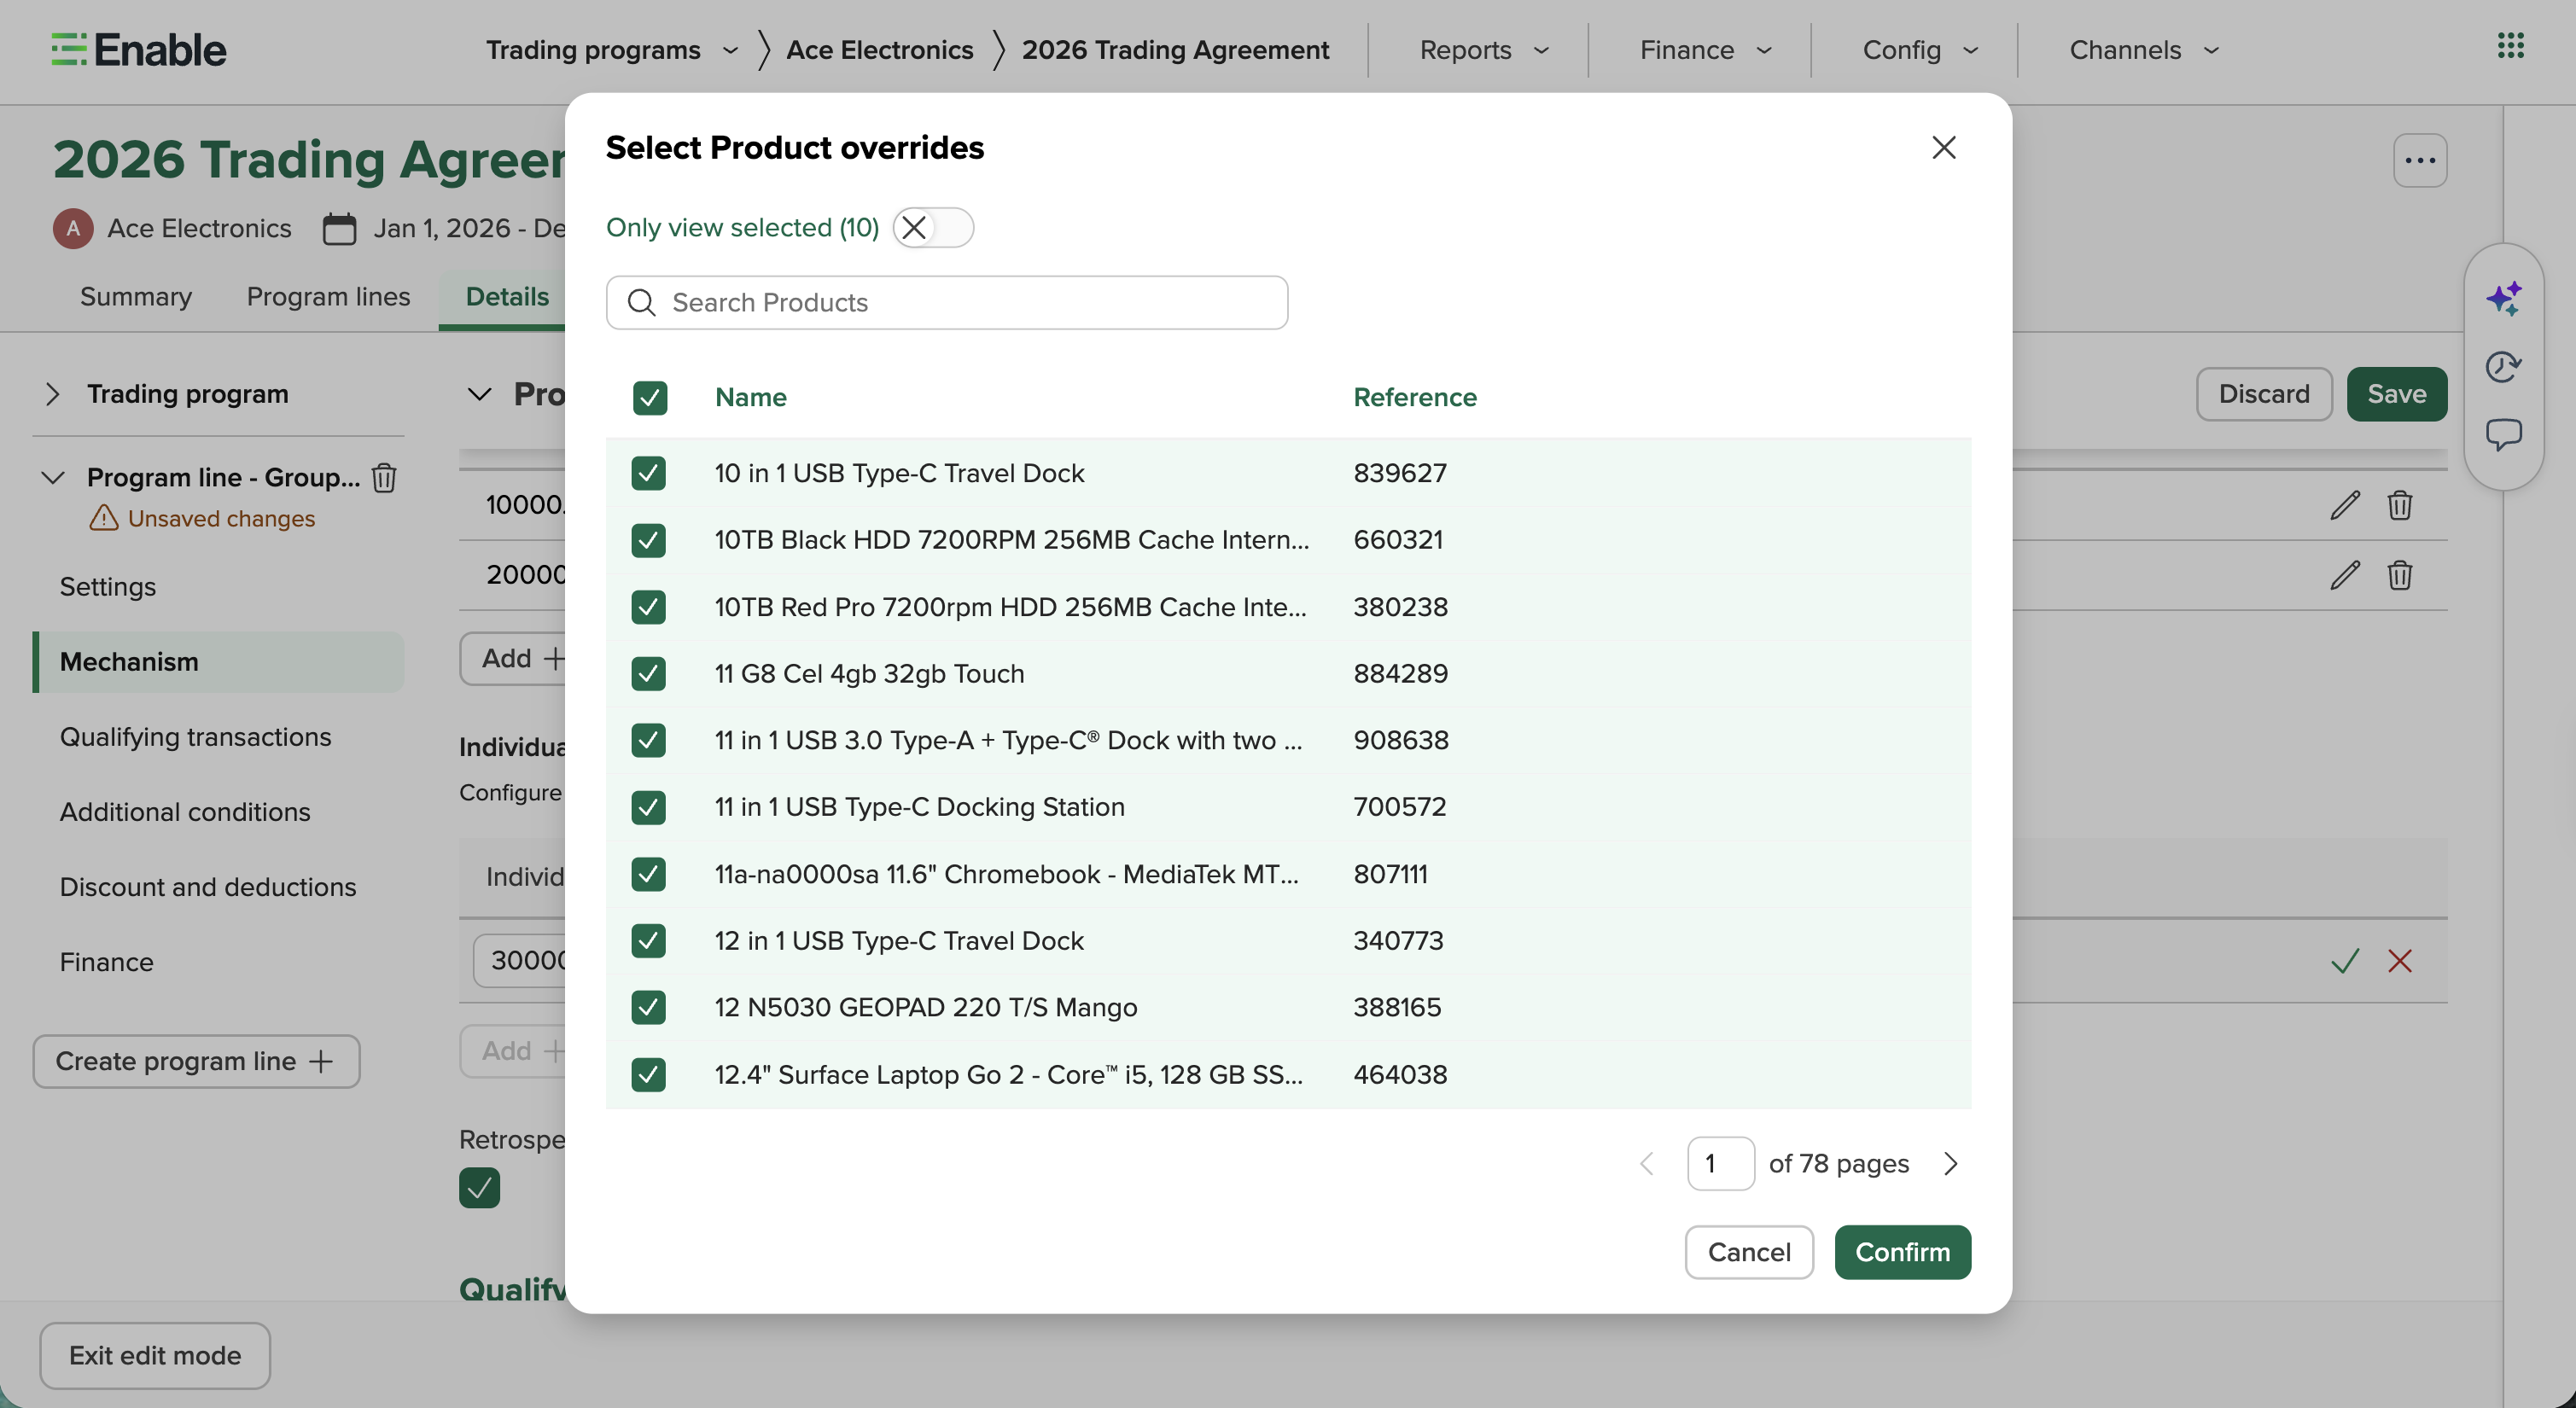Go to next page arrow

click(x=1950, y=1164)
